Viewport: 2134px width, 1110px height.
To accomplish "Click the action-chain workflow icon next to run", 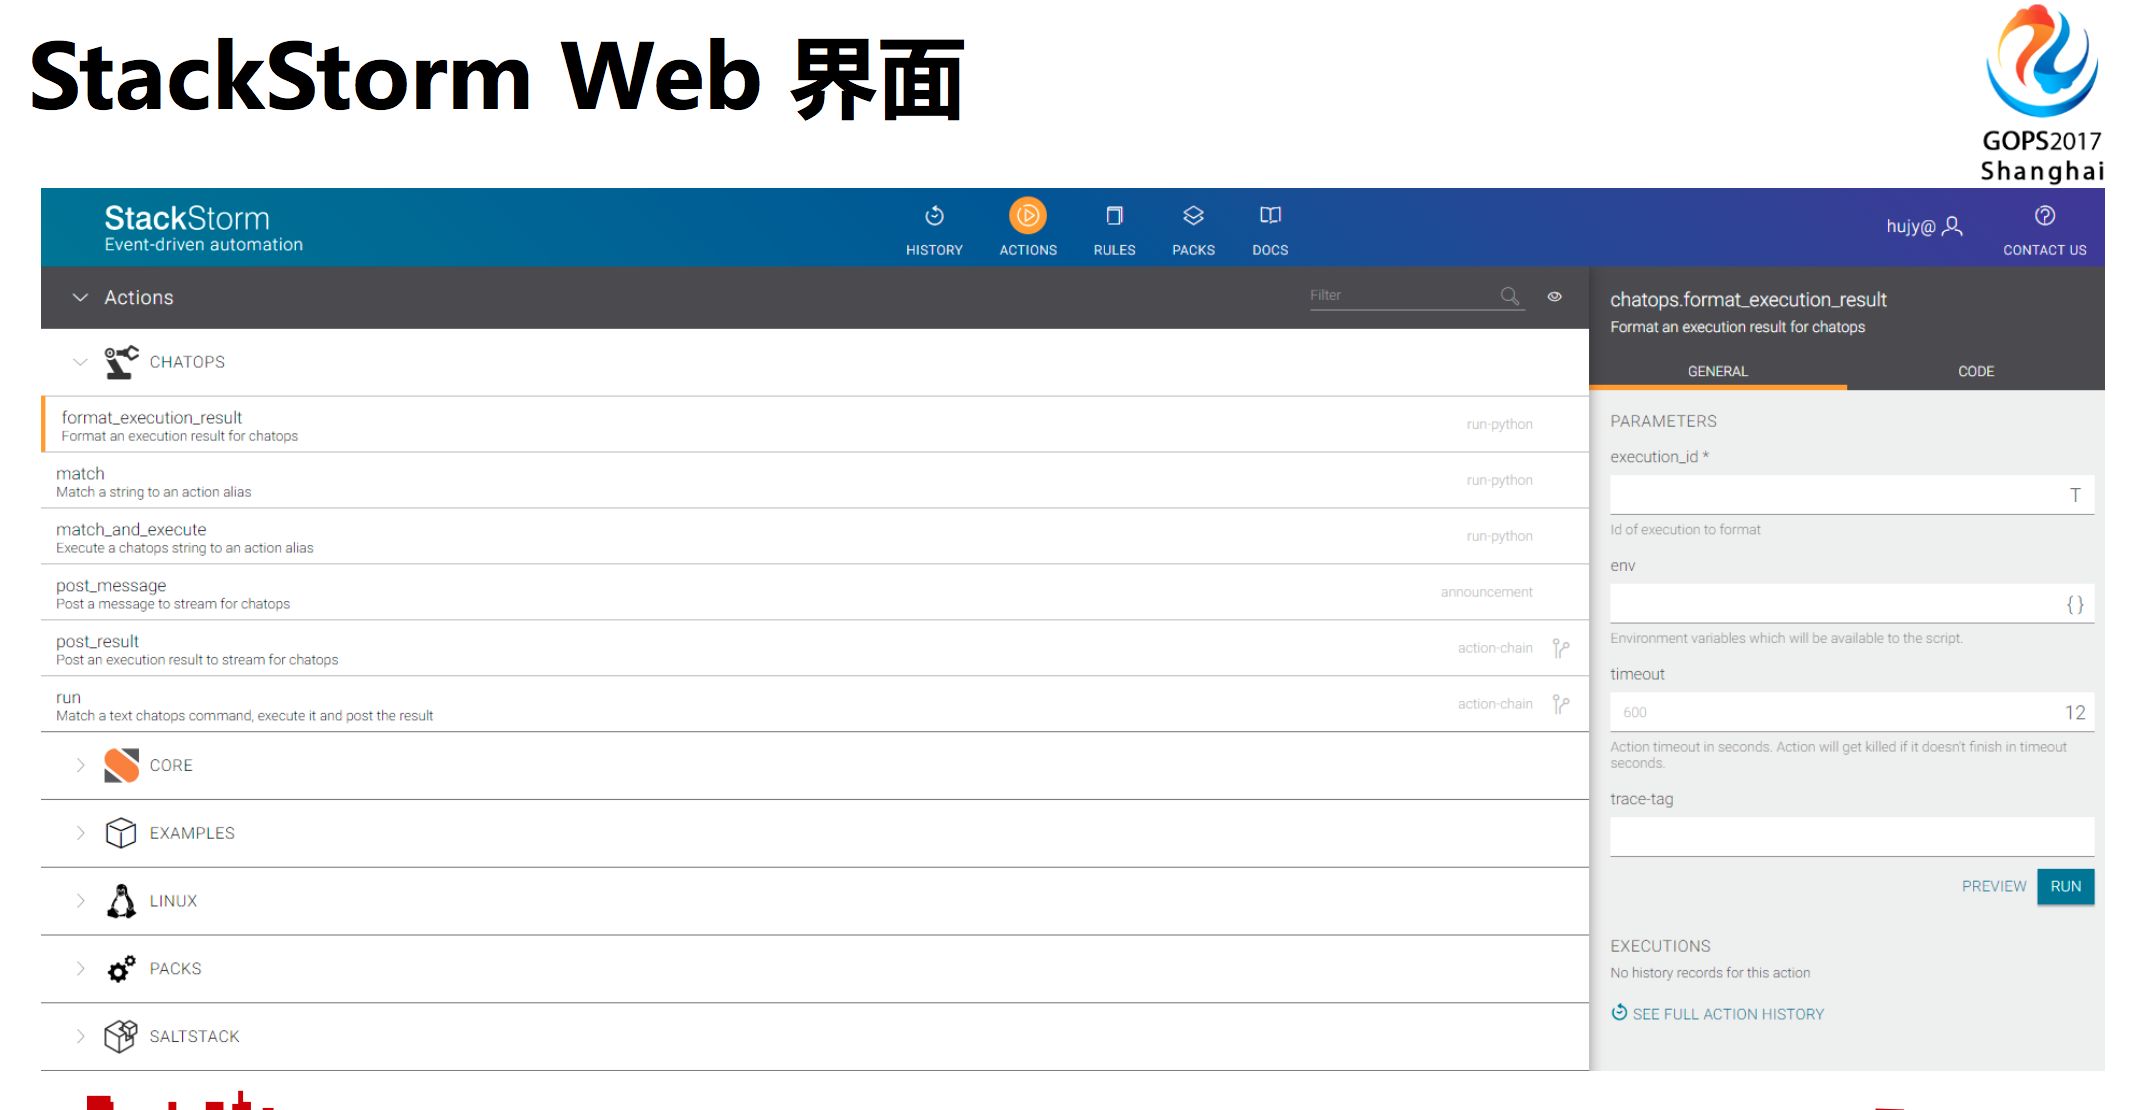I will (1558, 704).
